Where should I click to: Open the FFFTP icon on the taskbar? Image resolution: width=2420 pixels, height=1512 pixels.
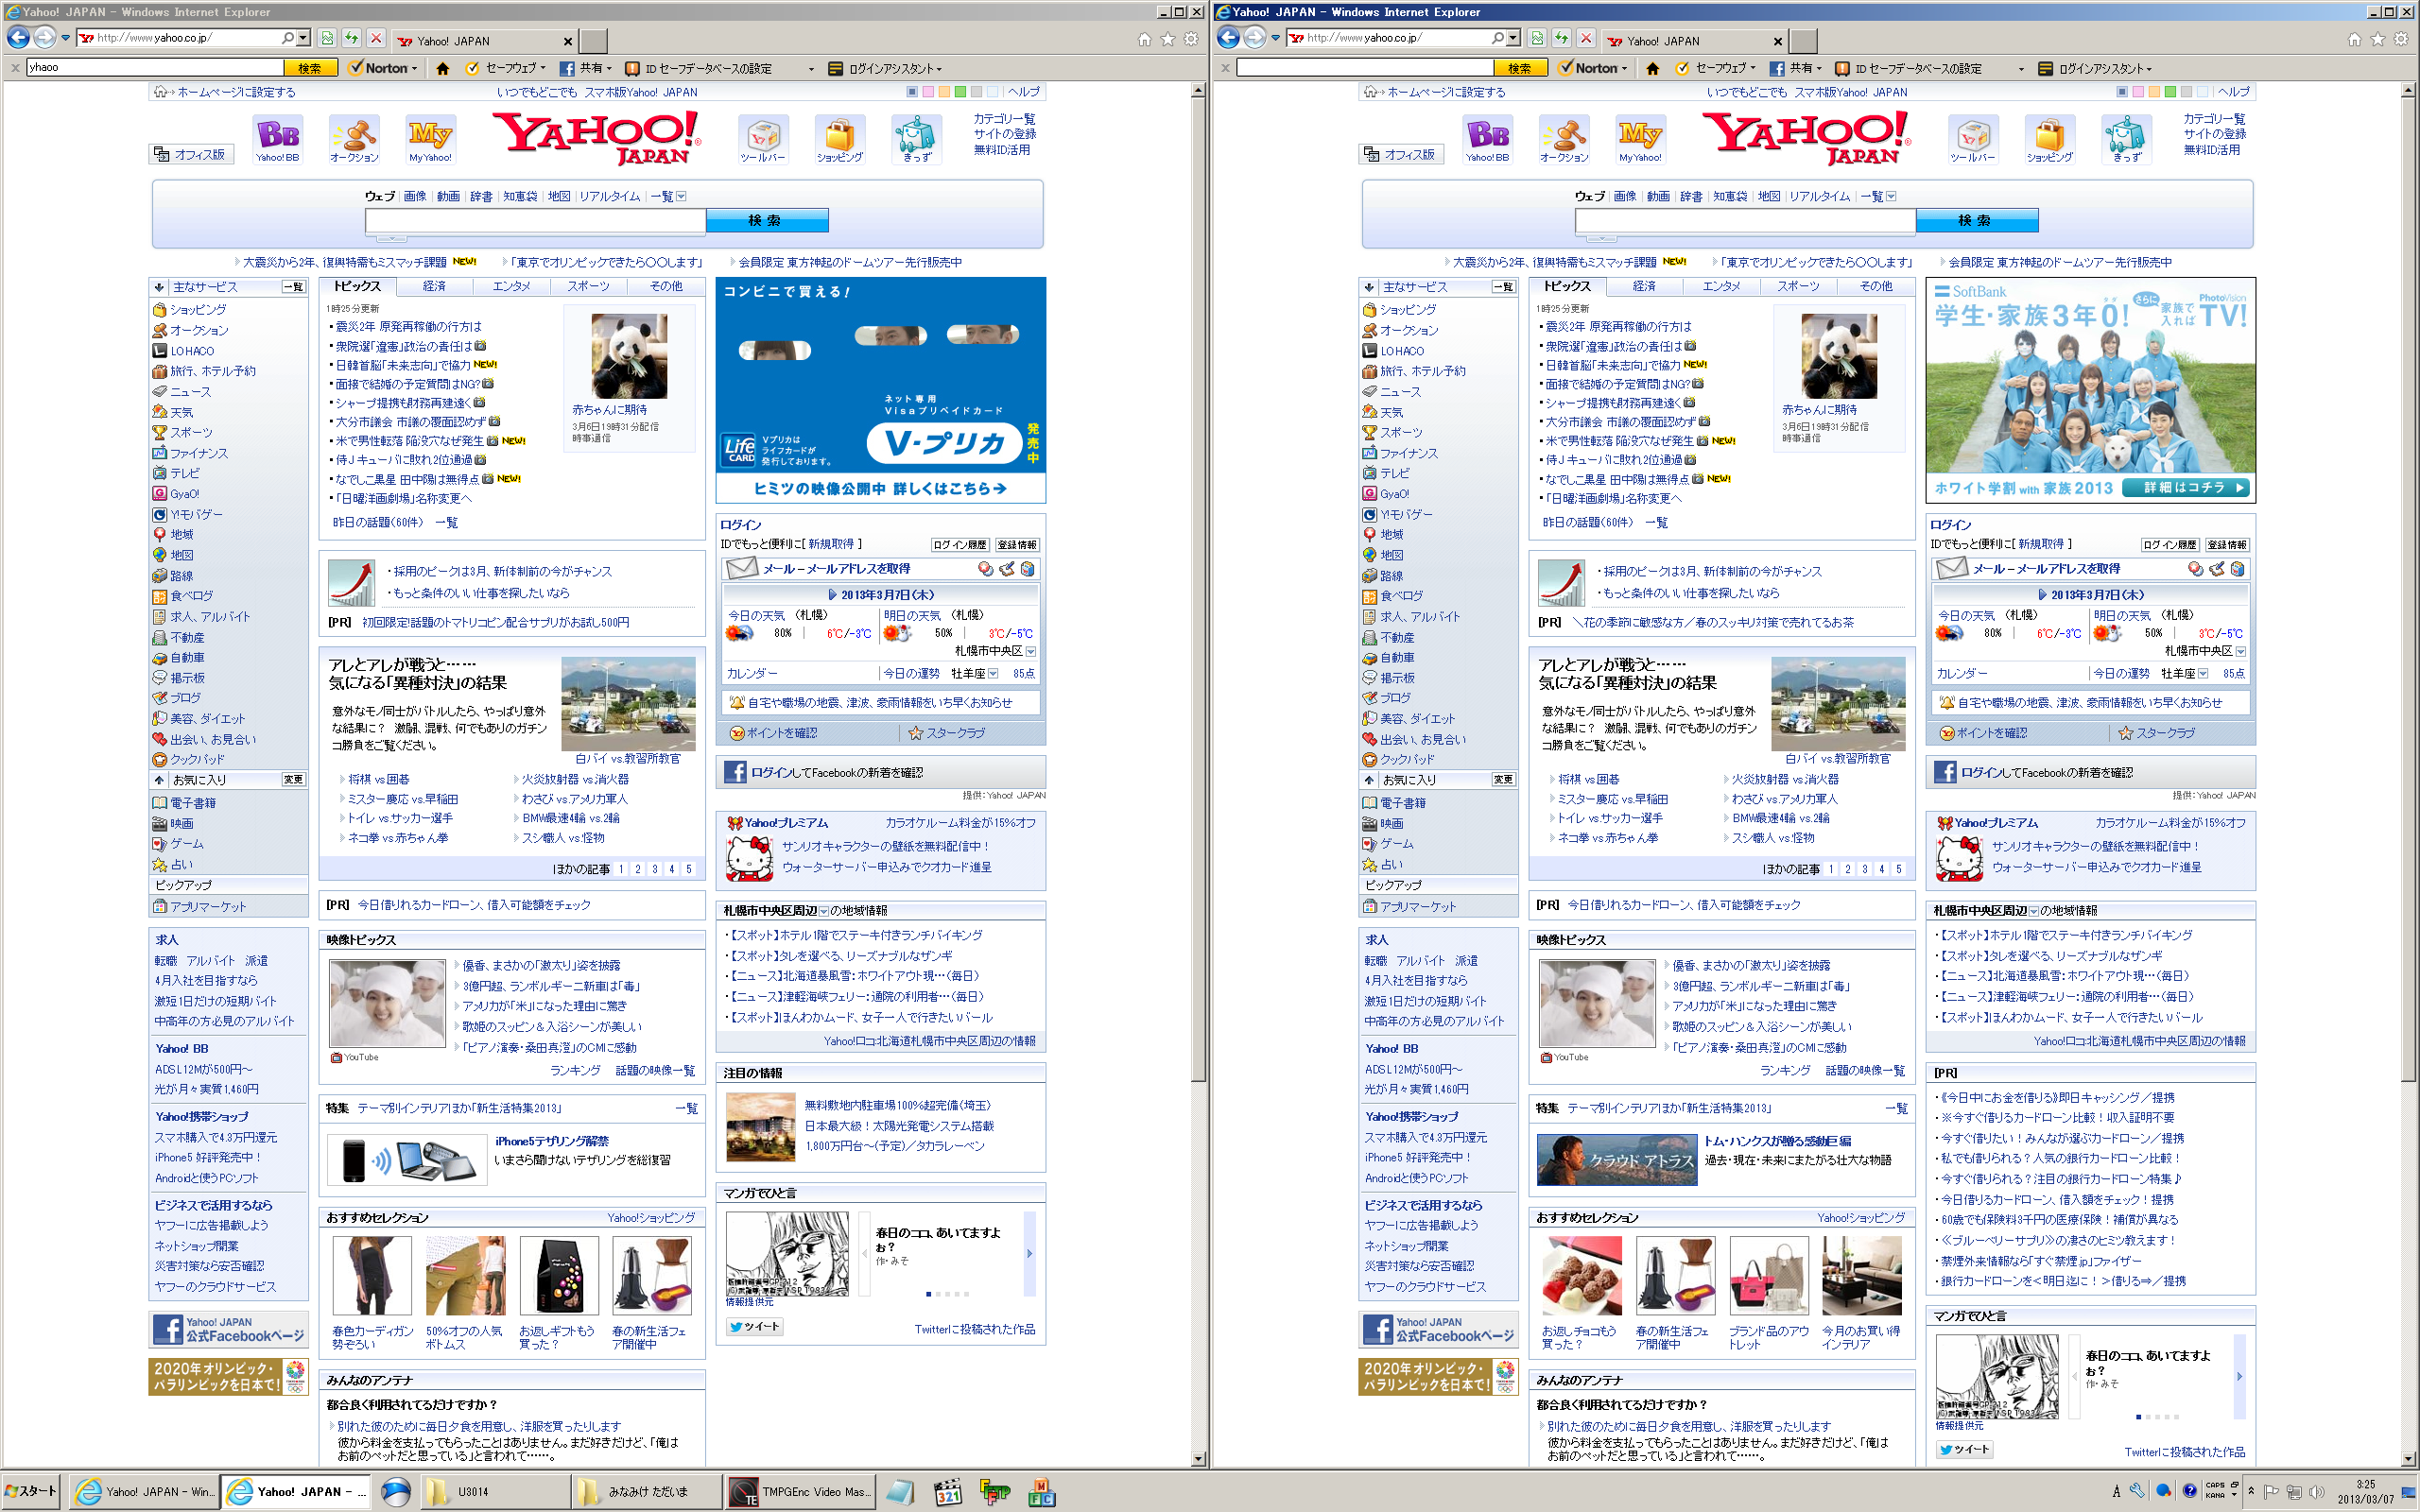[994, 1492]
